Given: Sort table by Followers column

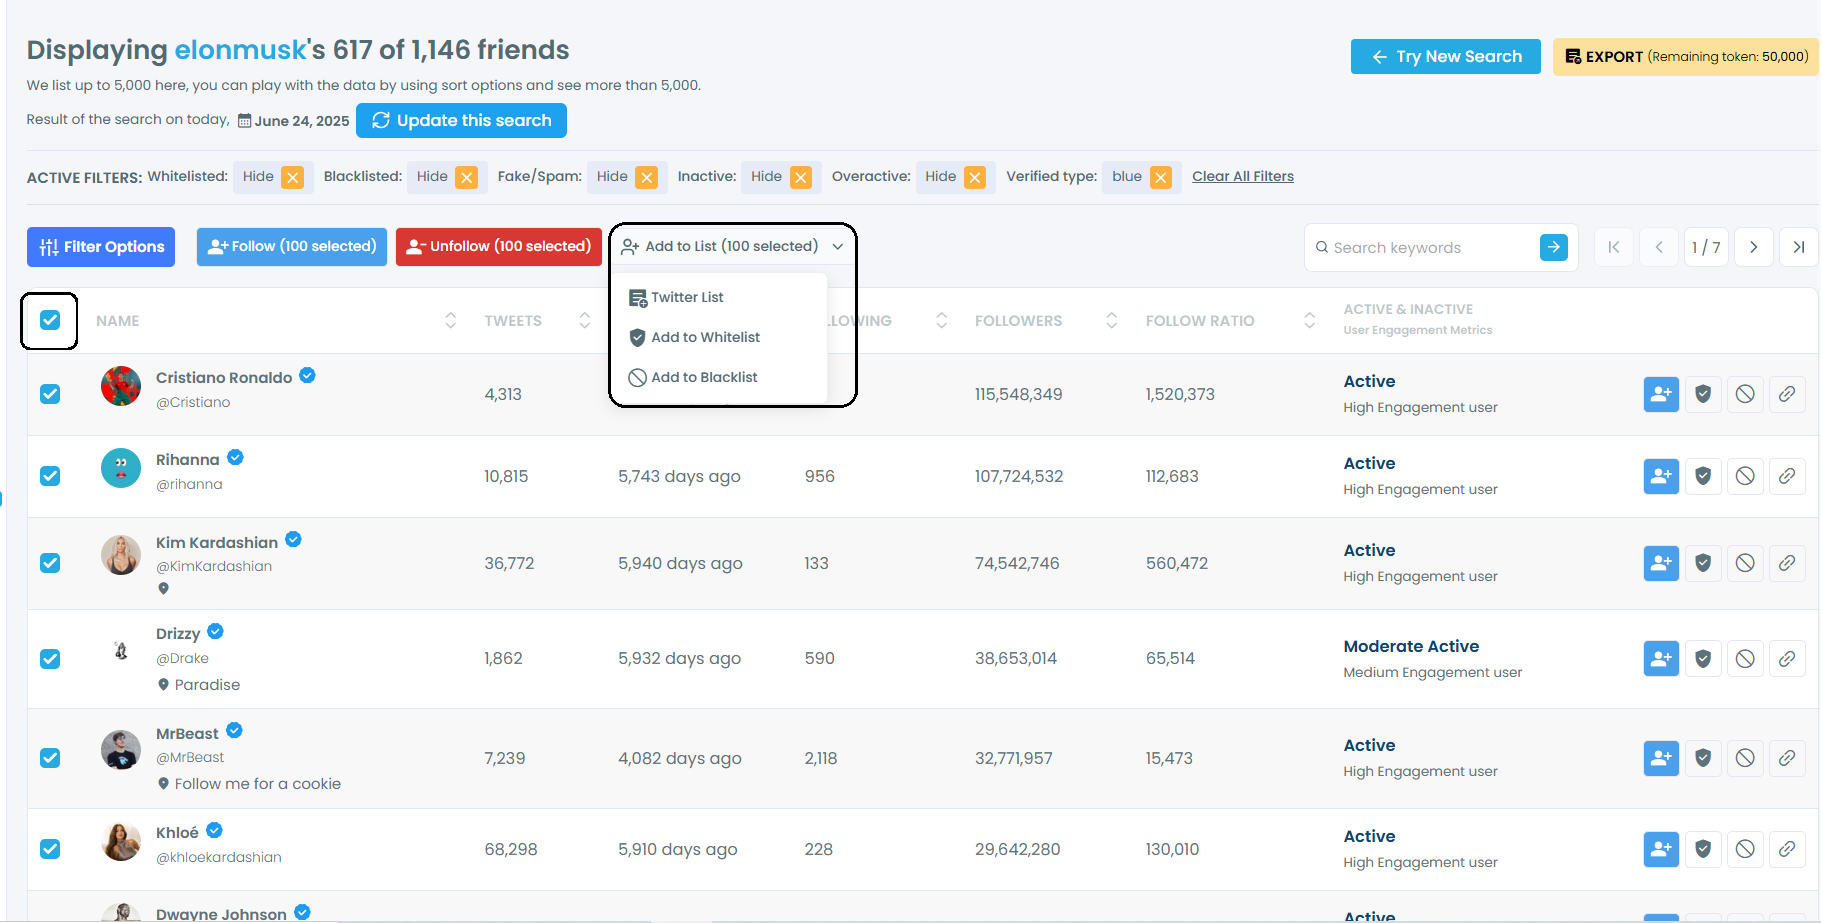Looking at the screenshot, I should [x=1111, y=320].
